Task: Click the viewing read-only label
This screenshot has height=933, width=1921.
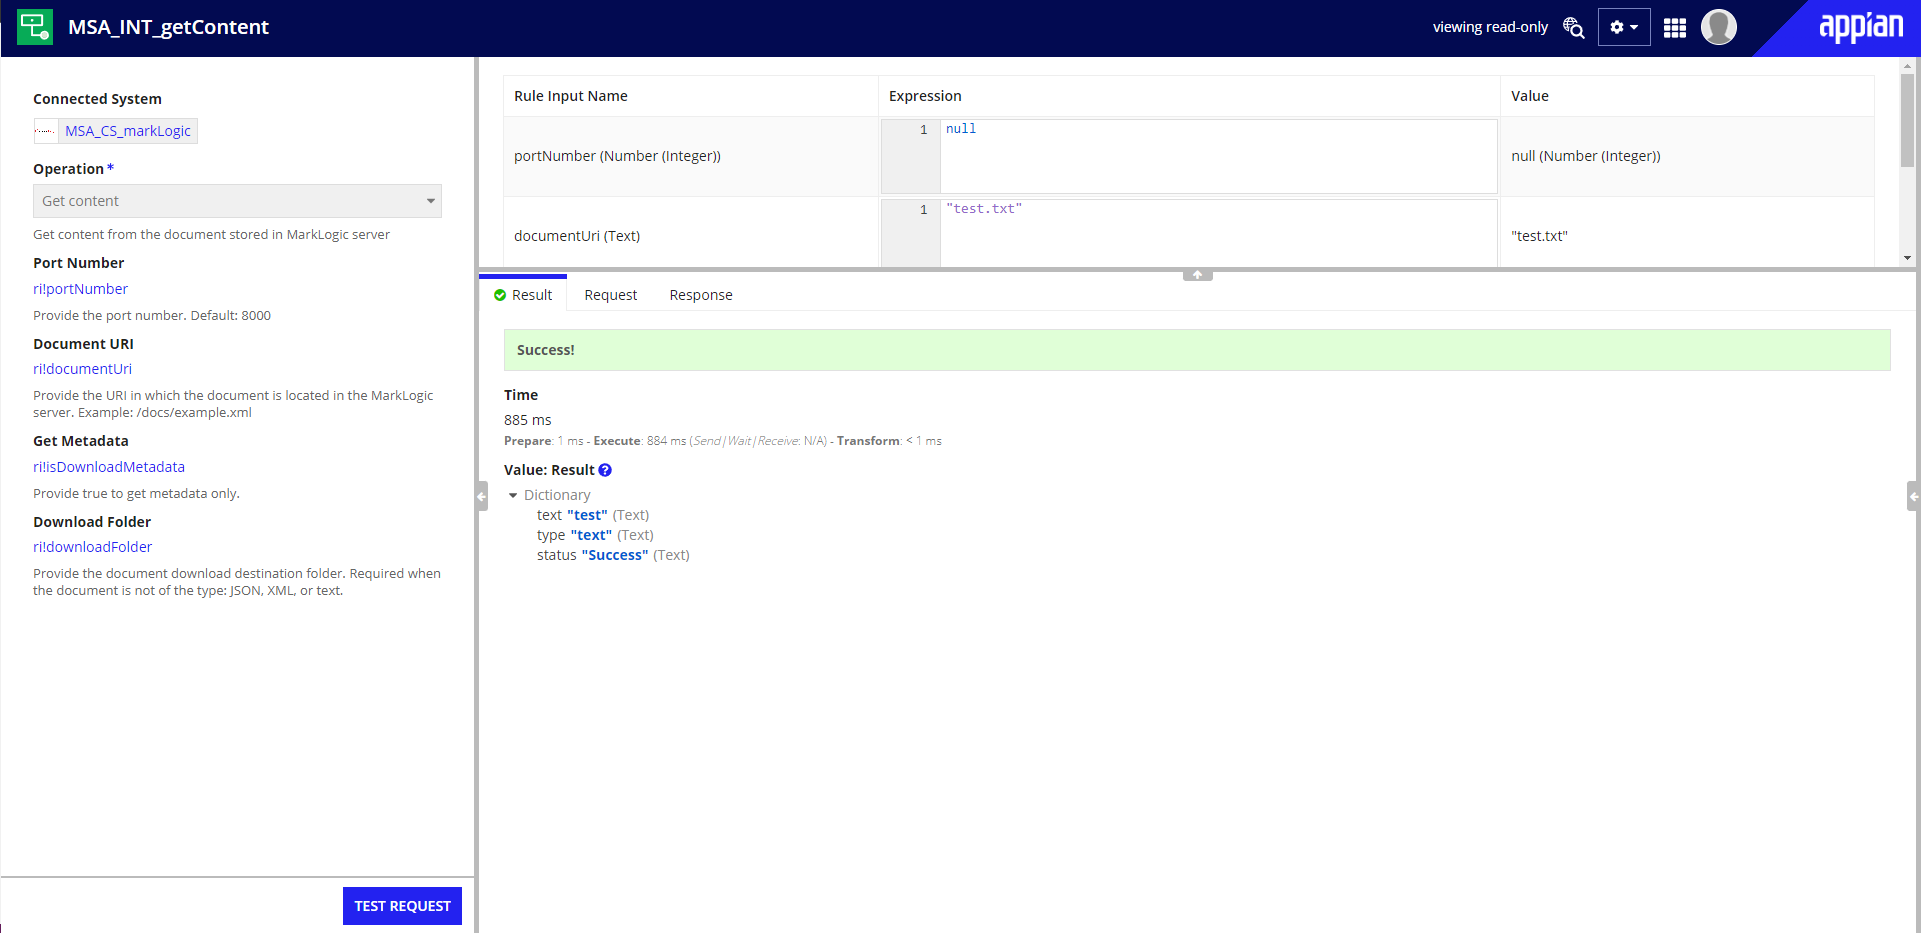Action: click(1490, 27)
